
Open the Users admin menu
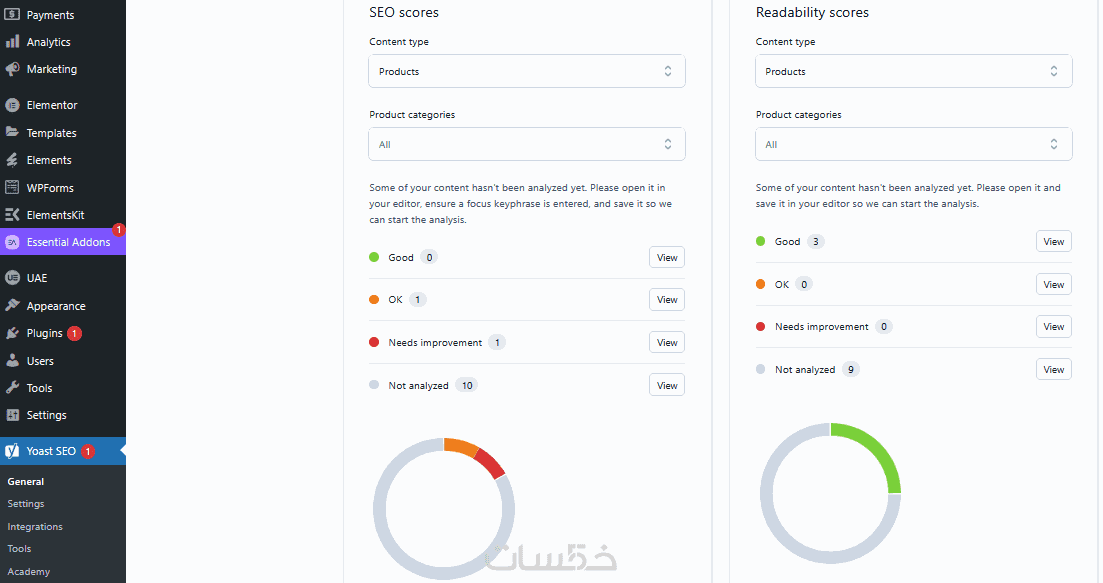(40, 361)
